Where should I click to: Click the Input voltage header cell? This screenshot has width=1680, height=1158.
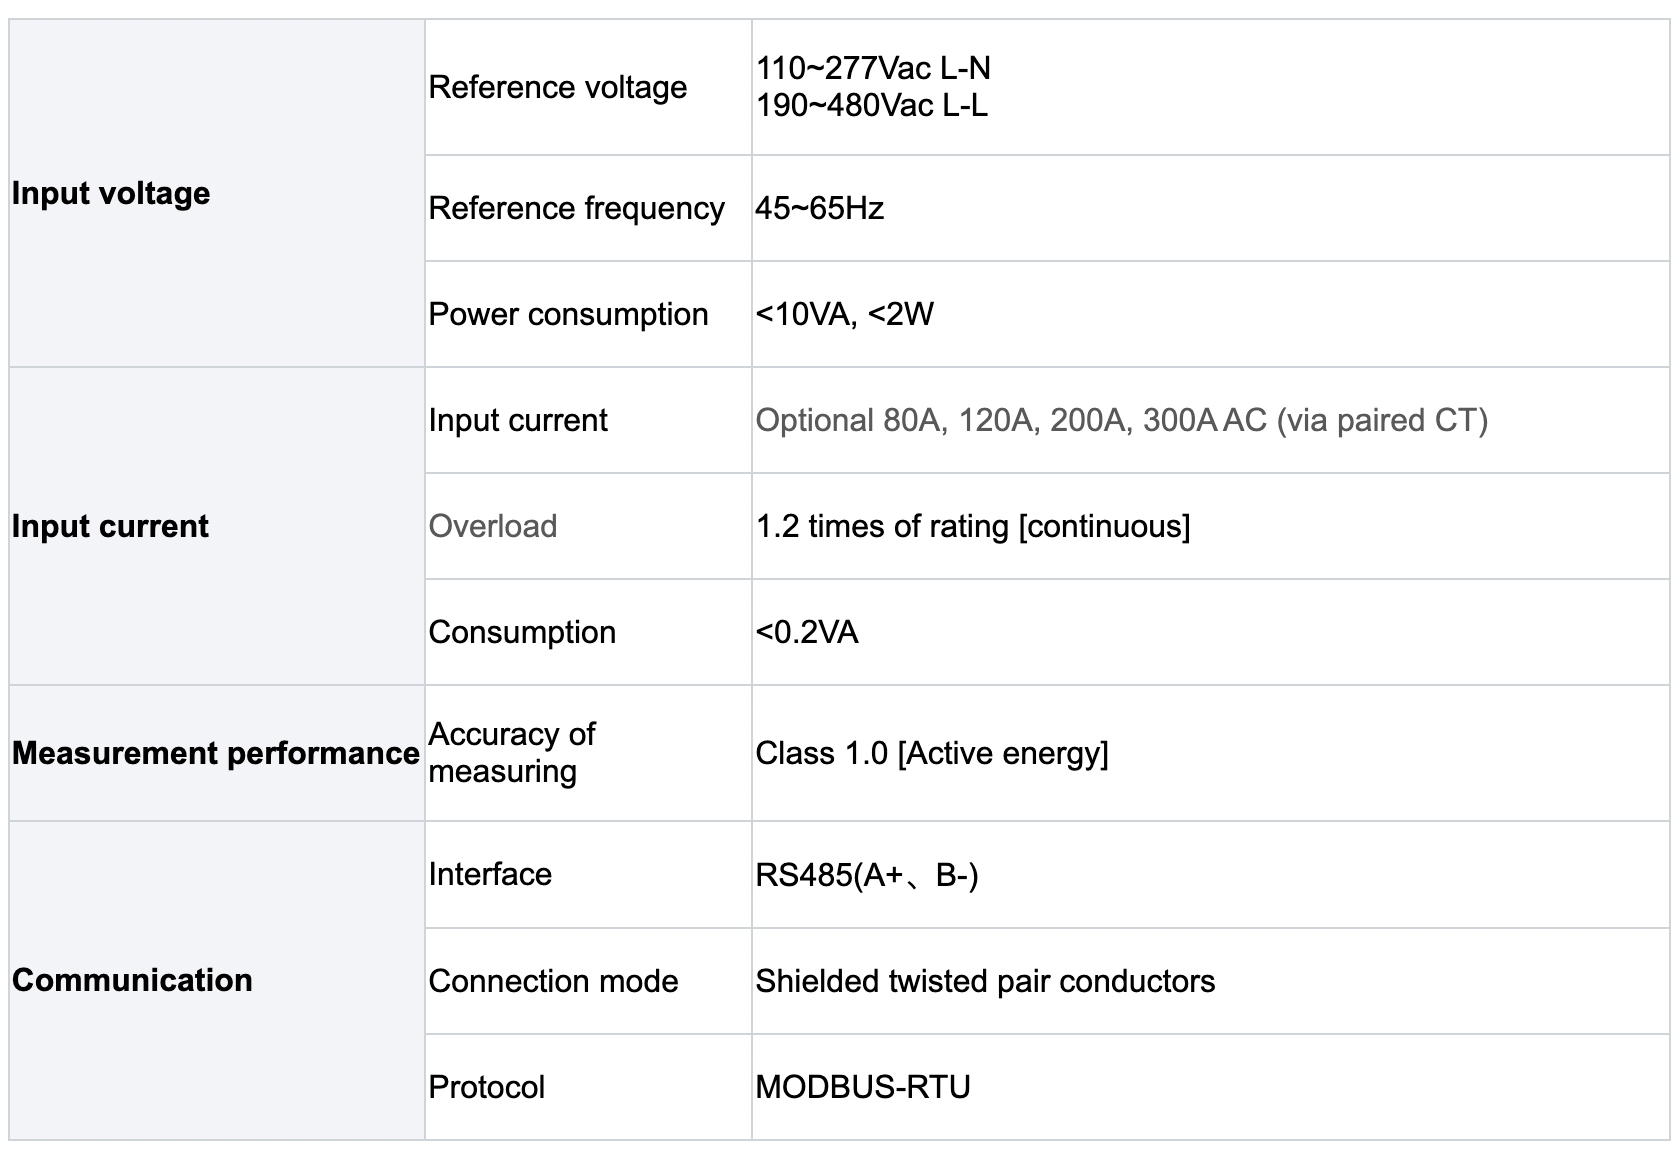click(111, 193)
